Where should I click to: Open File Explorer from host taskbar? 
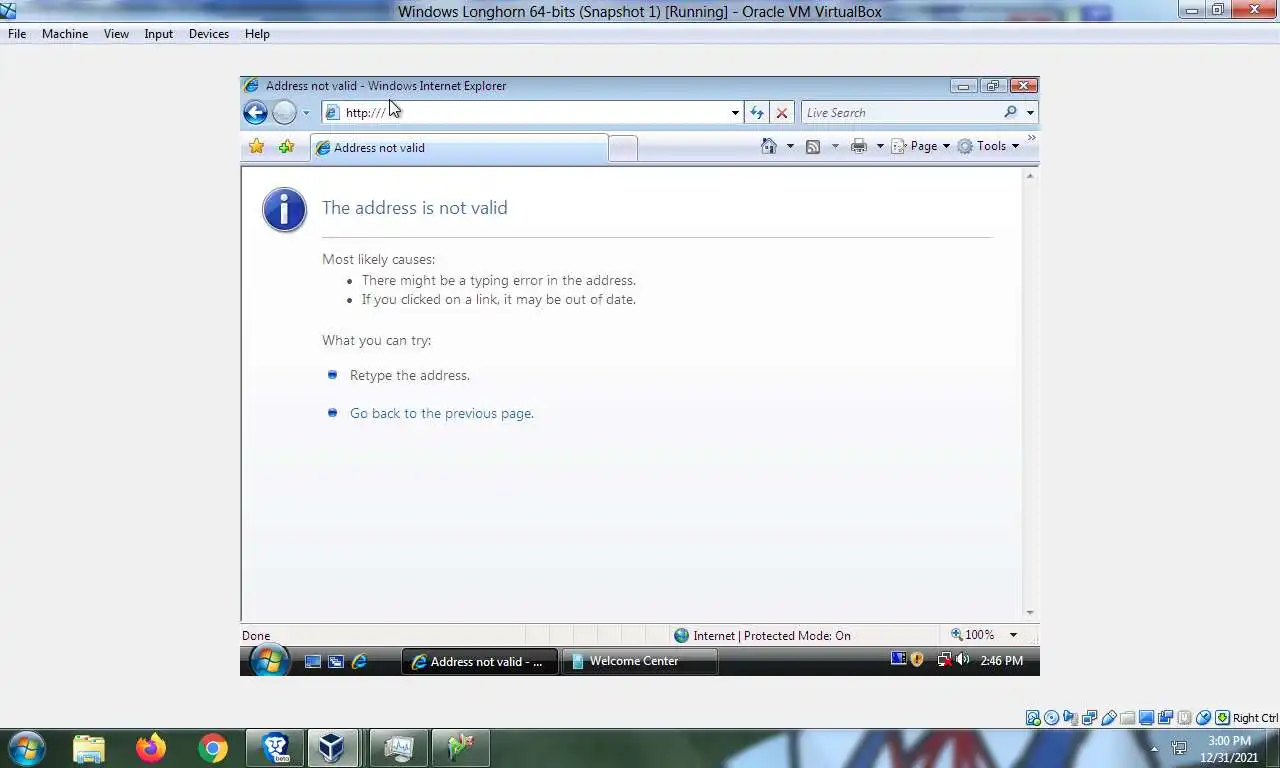pos(89,748)
